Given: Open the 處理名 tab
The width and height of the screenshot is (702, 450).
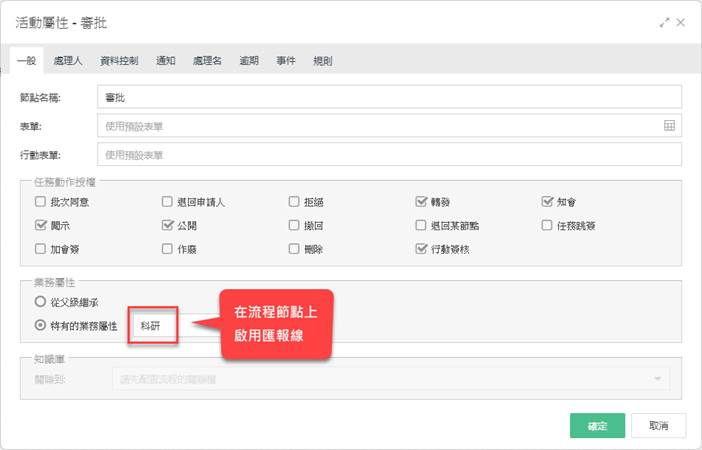Looking at the screenshot, I should point(207,60).
